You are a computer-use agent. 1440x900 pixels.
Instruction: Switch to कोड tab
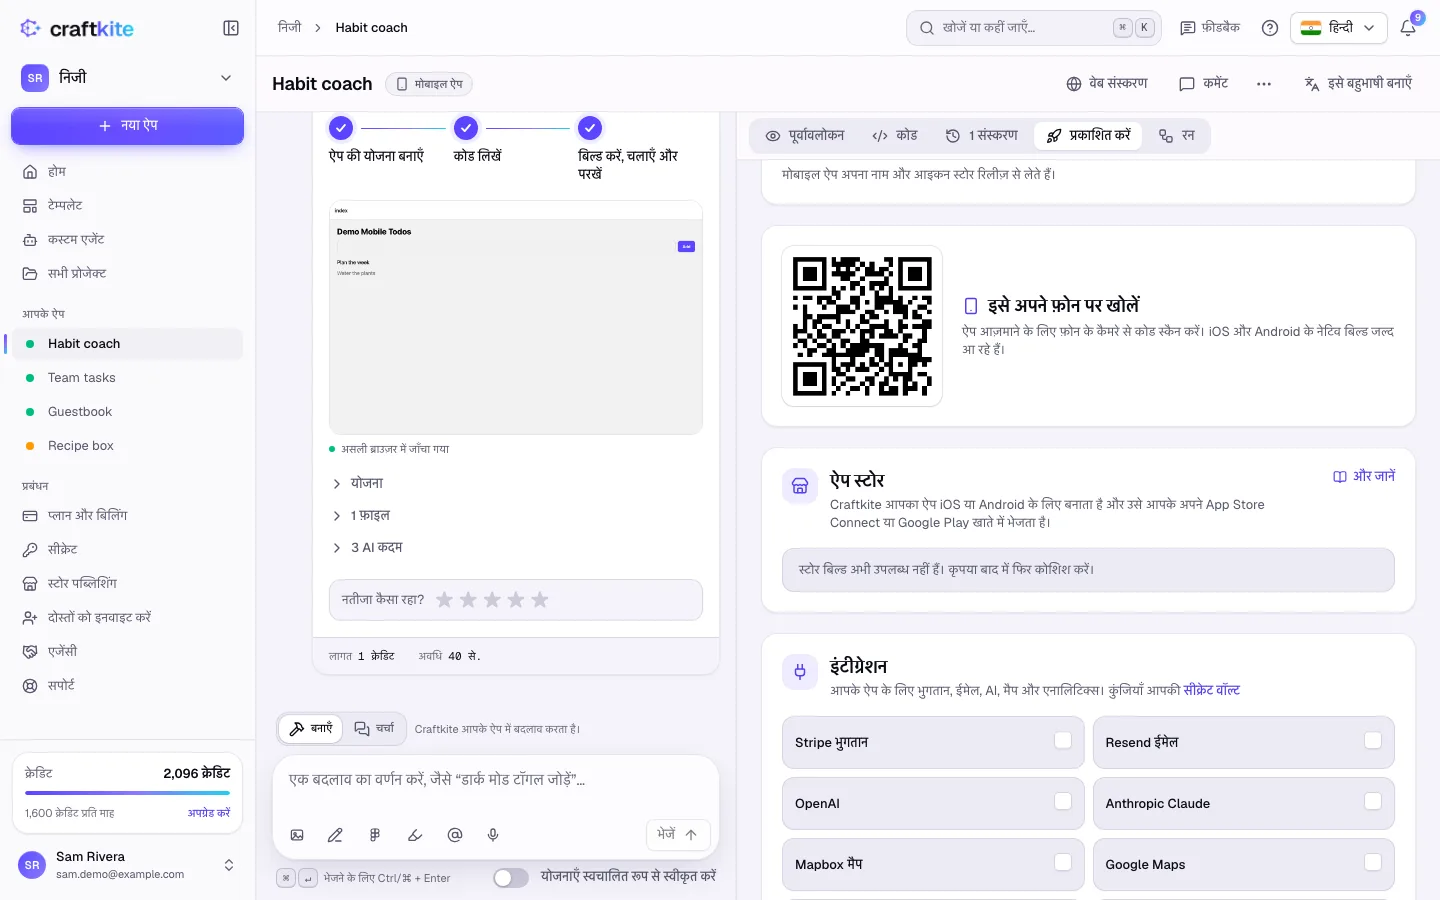895,136
